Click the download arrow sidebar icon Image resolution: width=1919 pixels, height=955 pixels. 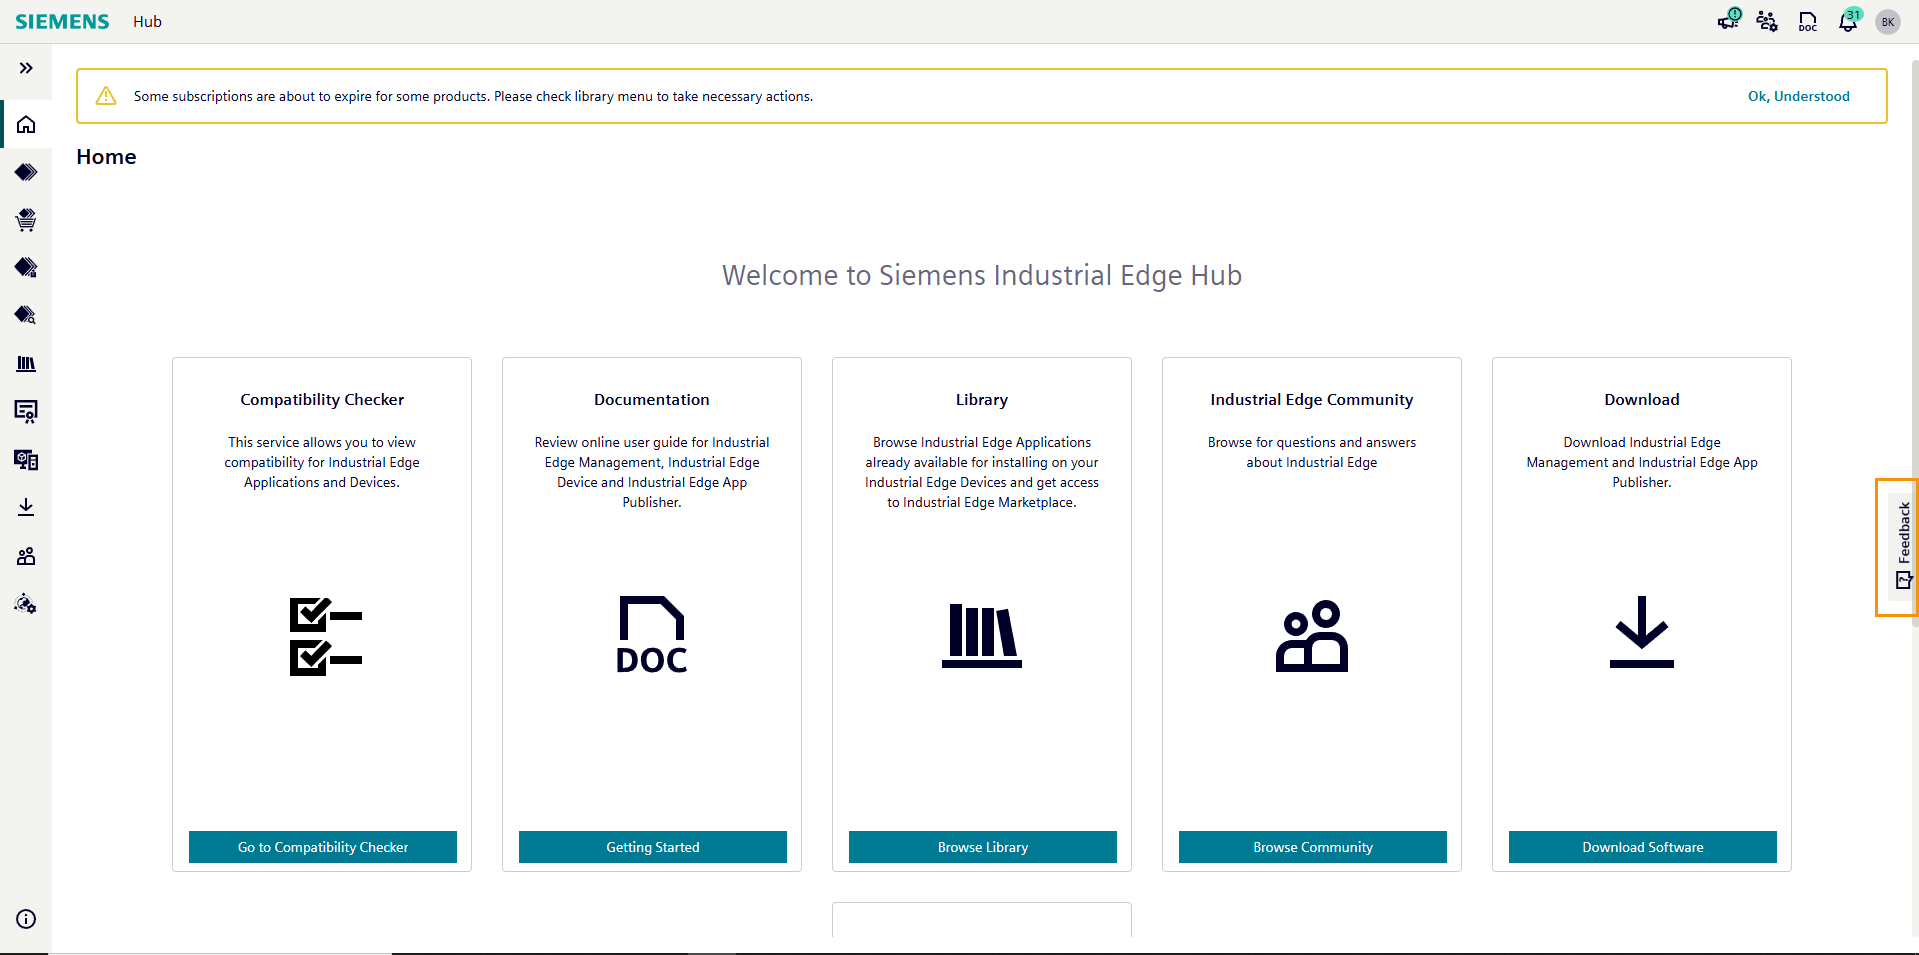point(26,507)
